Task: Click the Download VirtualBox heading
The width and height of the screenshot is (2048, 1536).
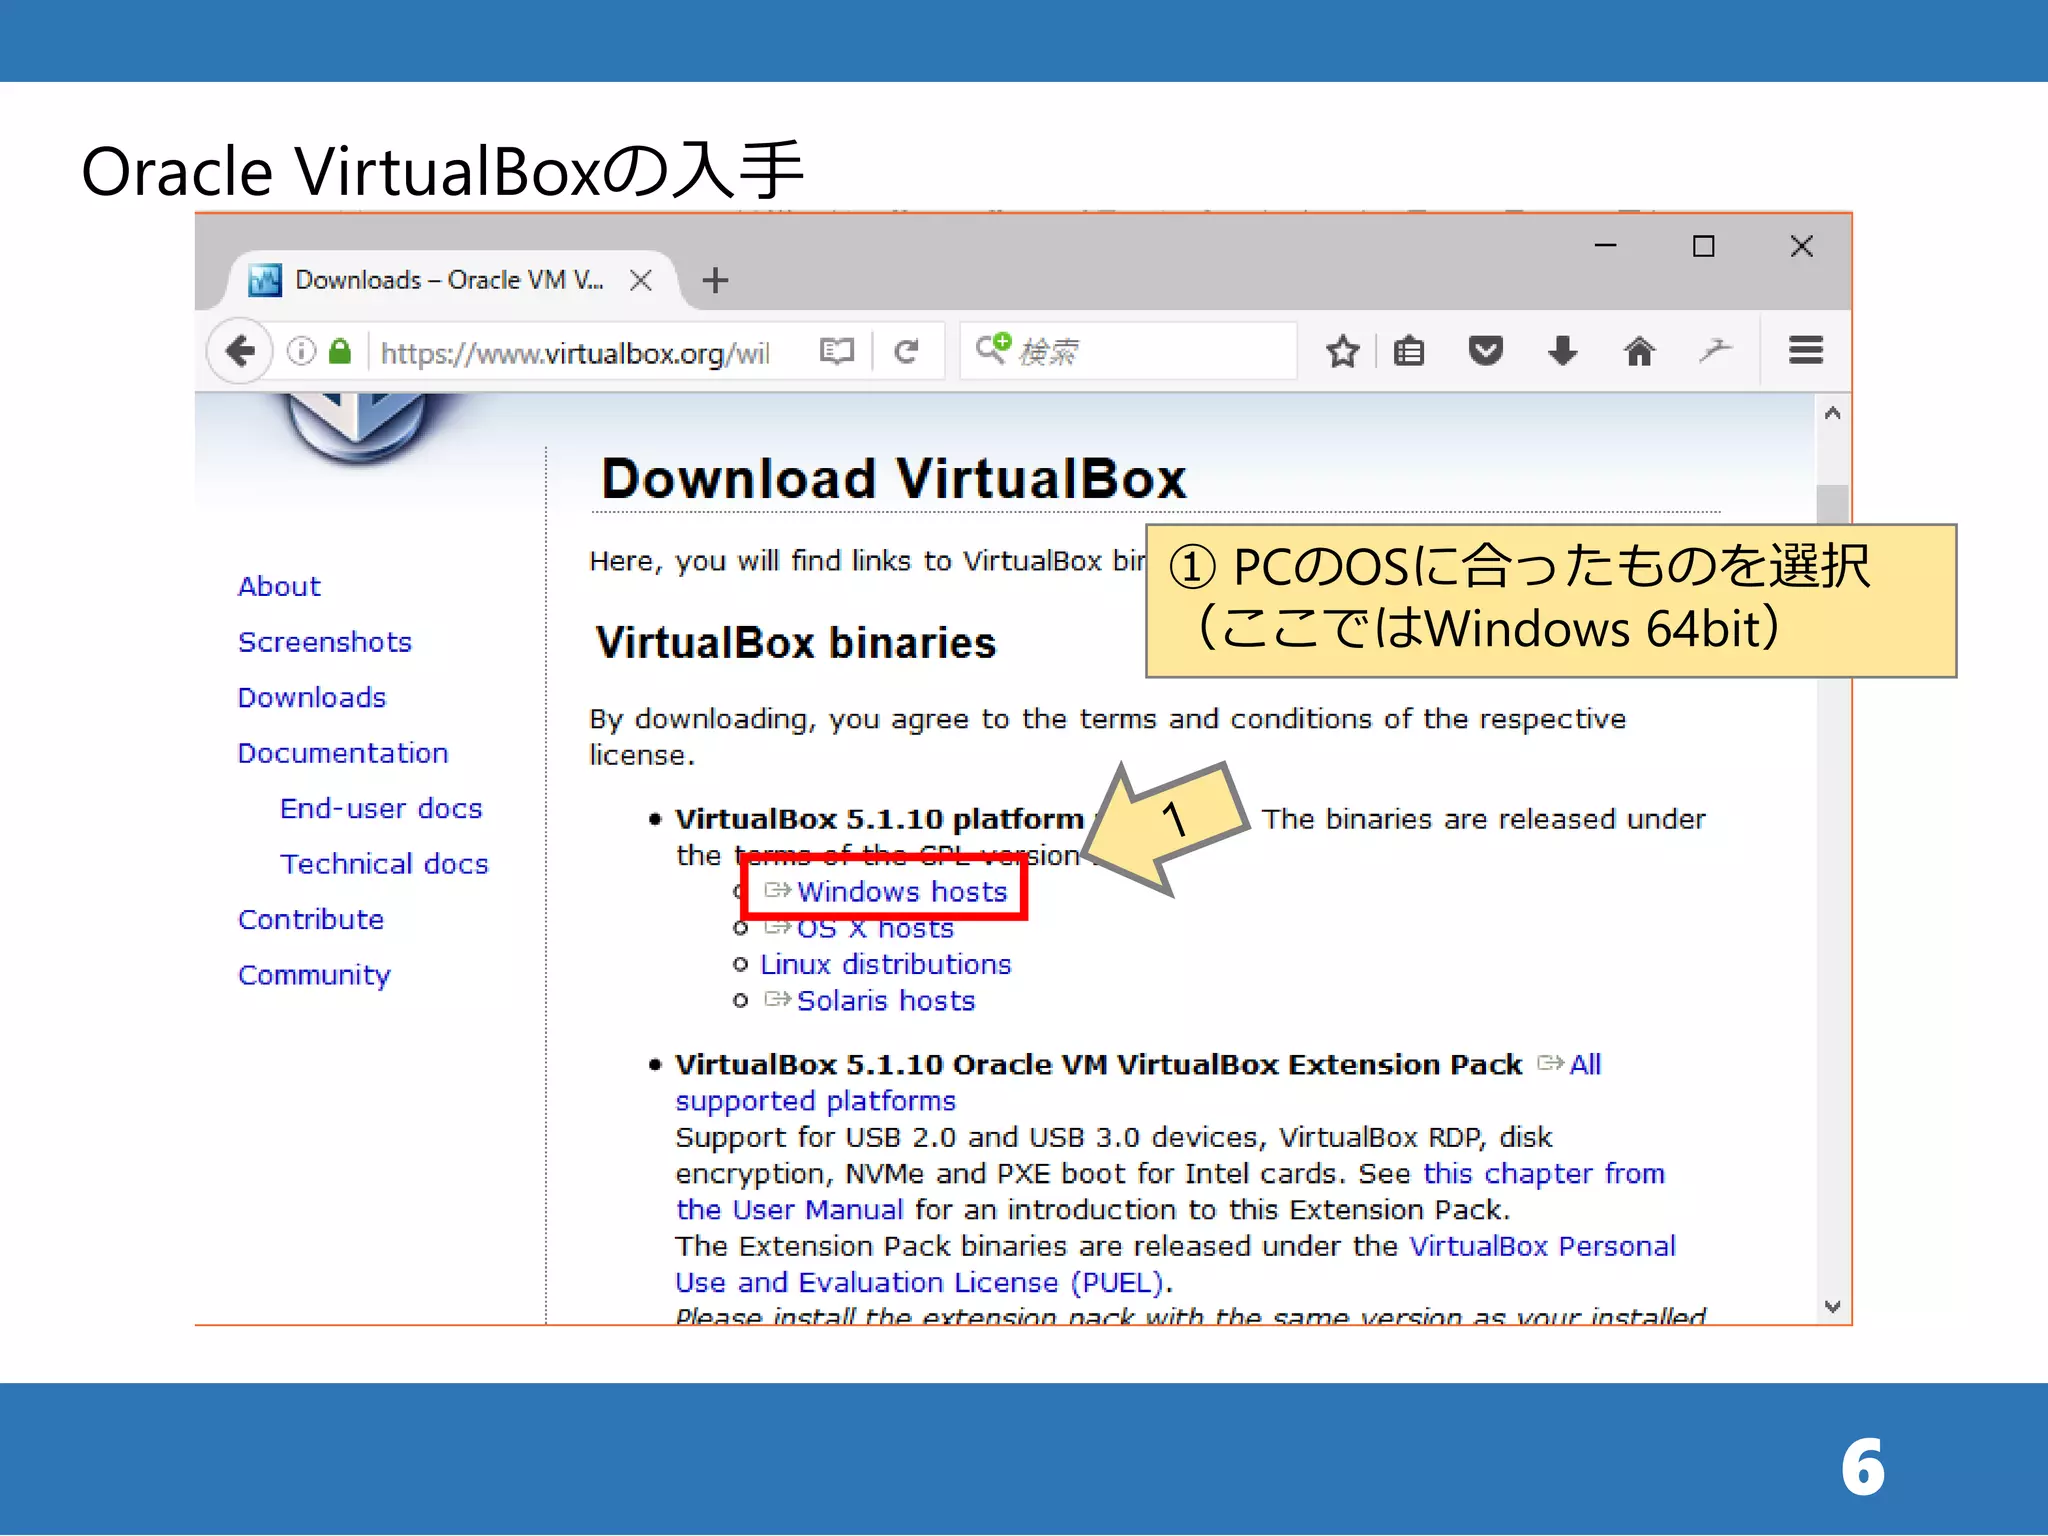Action: point(894,478)
